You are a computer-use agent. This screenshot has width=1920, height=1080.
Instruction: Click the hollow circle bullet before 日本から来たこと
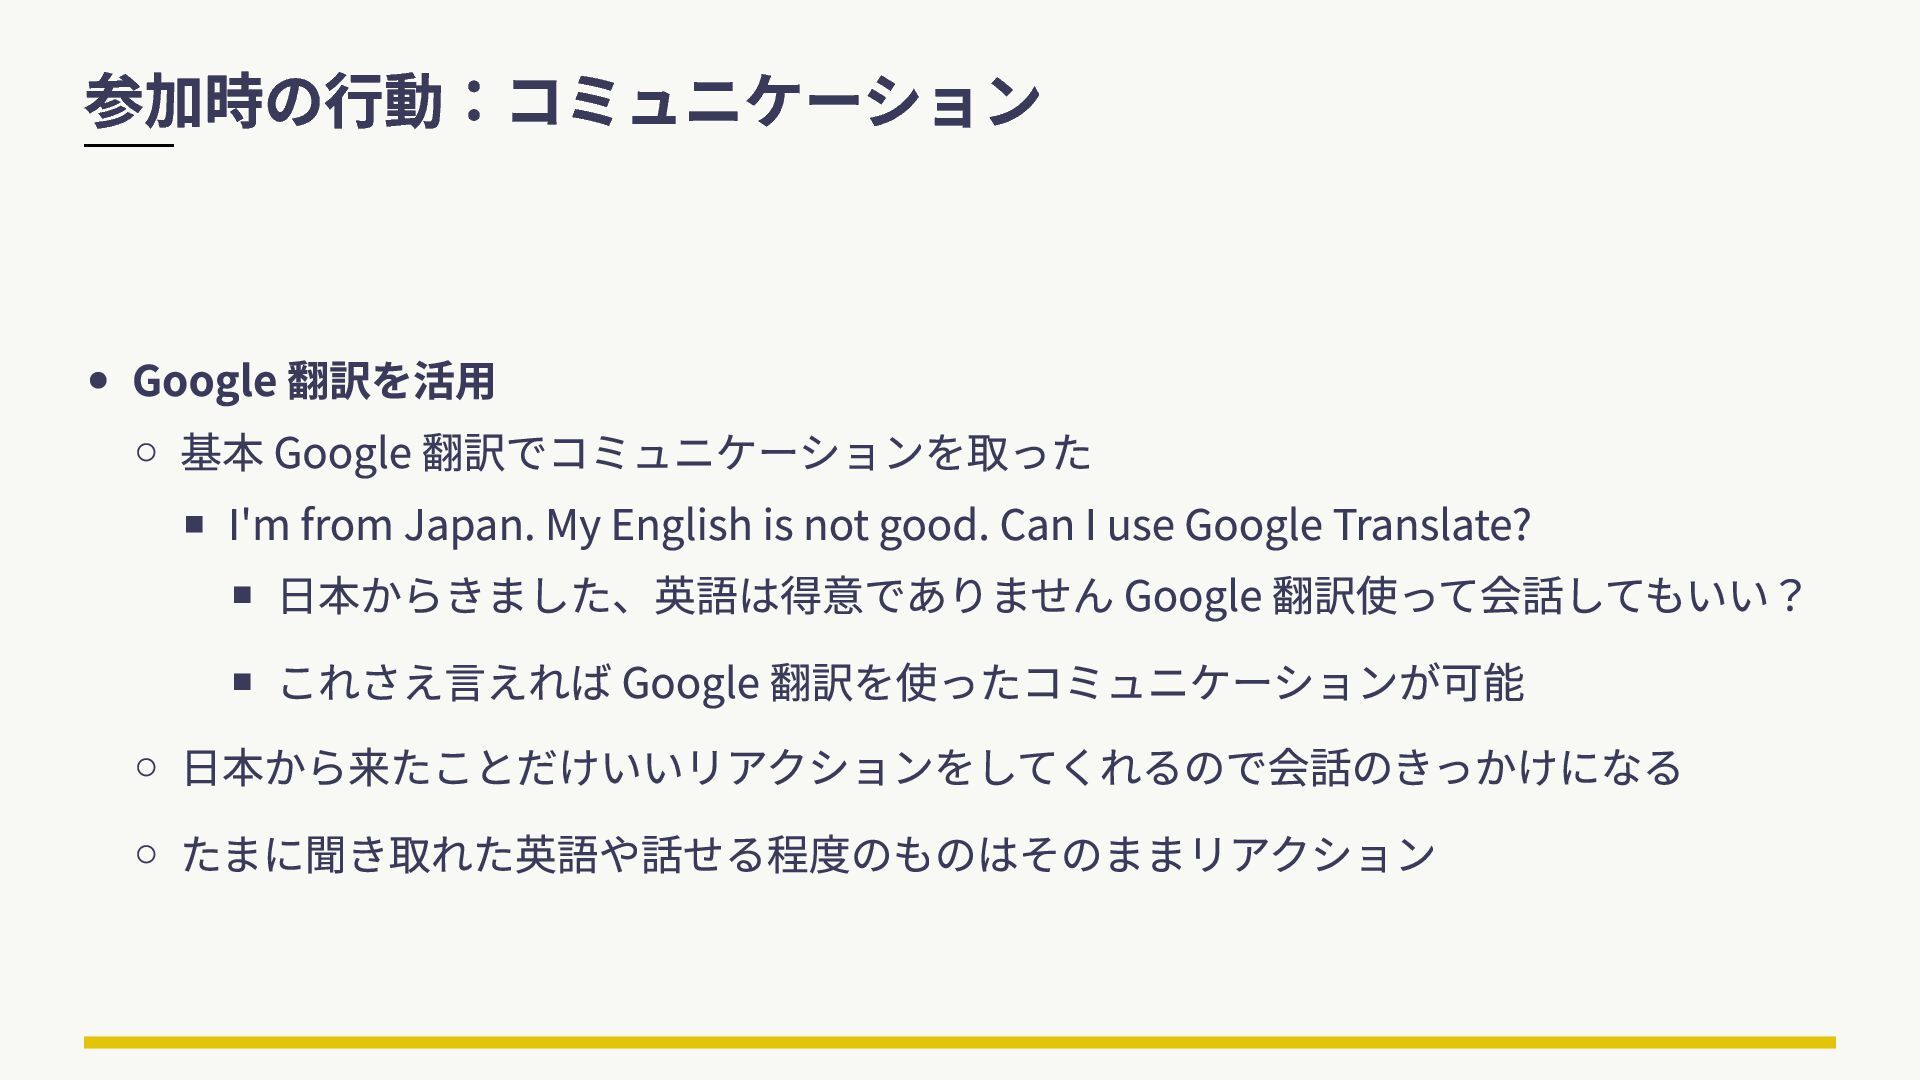tap(146, 767)
